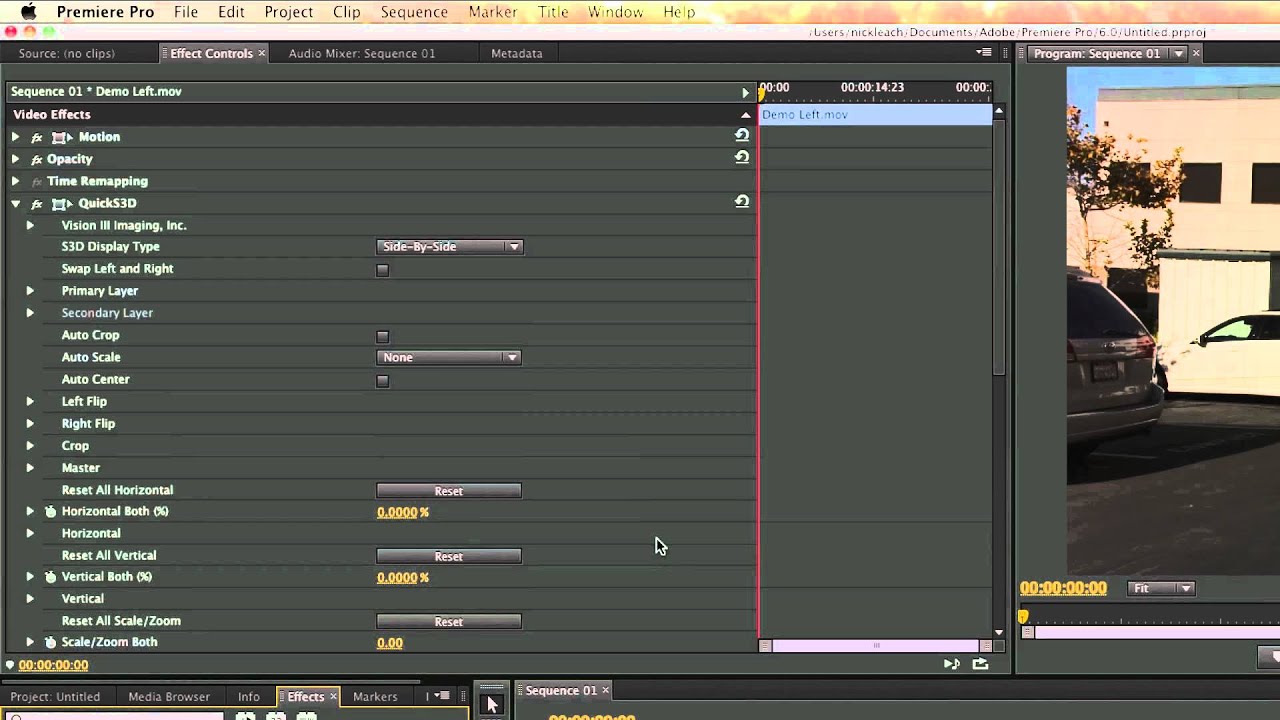Close the Sequence 01 timeline tab
Viewport: 1280px width, 720px height.
[x=605, y=690]
